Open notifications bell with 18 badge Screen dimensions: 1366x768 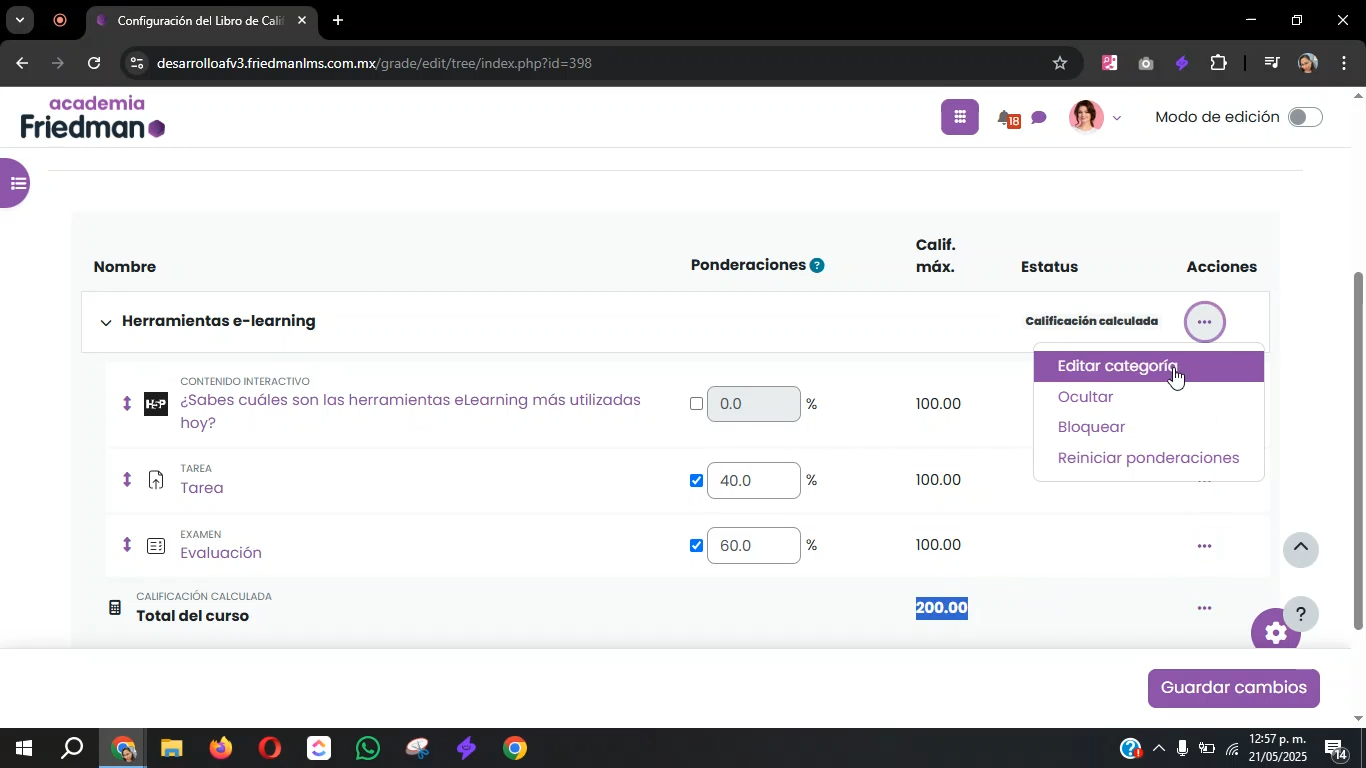click(x=1008, y=119)
